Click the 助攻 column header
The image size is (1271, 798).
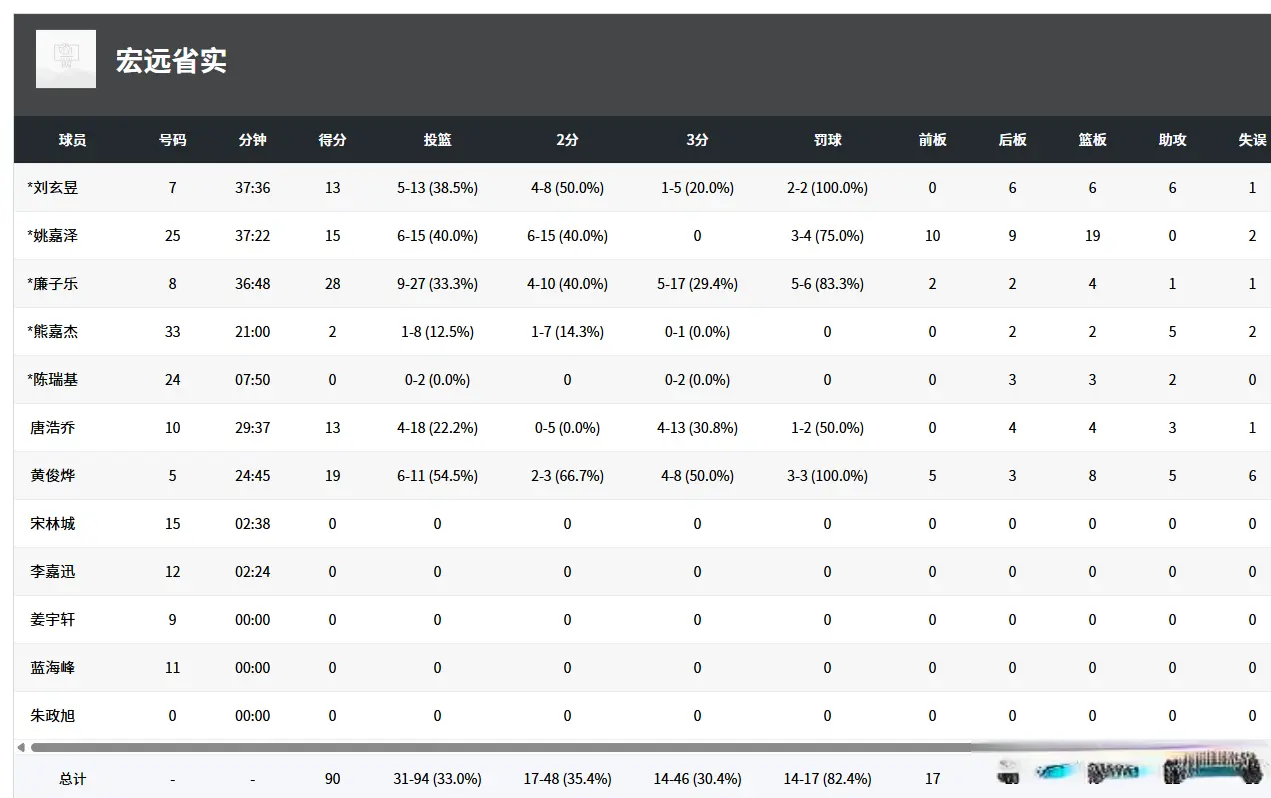1172,140
